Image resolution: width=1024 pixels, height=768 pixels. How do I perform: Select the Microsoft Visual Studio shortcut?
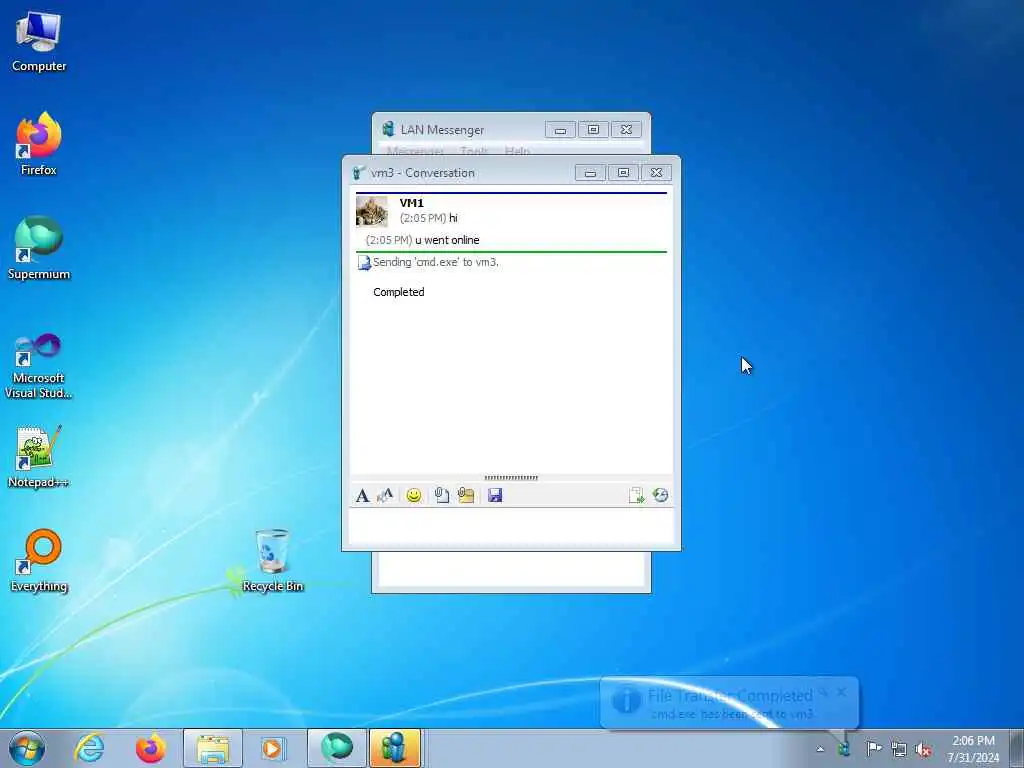[39, 366]
